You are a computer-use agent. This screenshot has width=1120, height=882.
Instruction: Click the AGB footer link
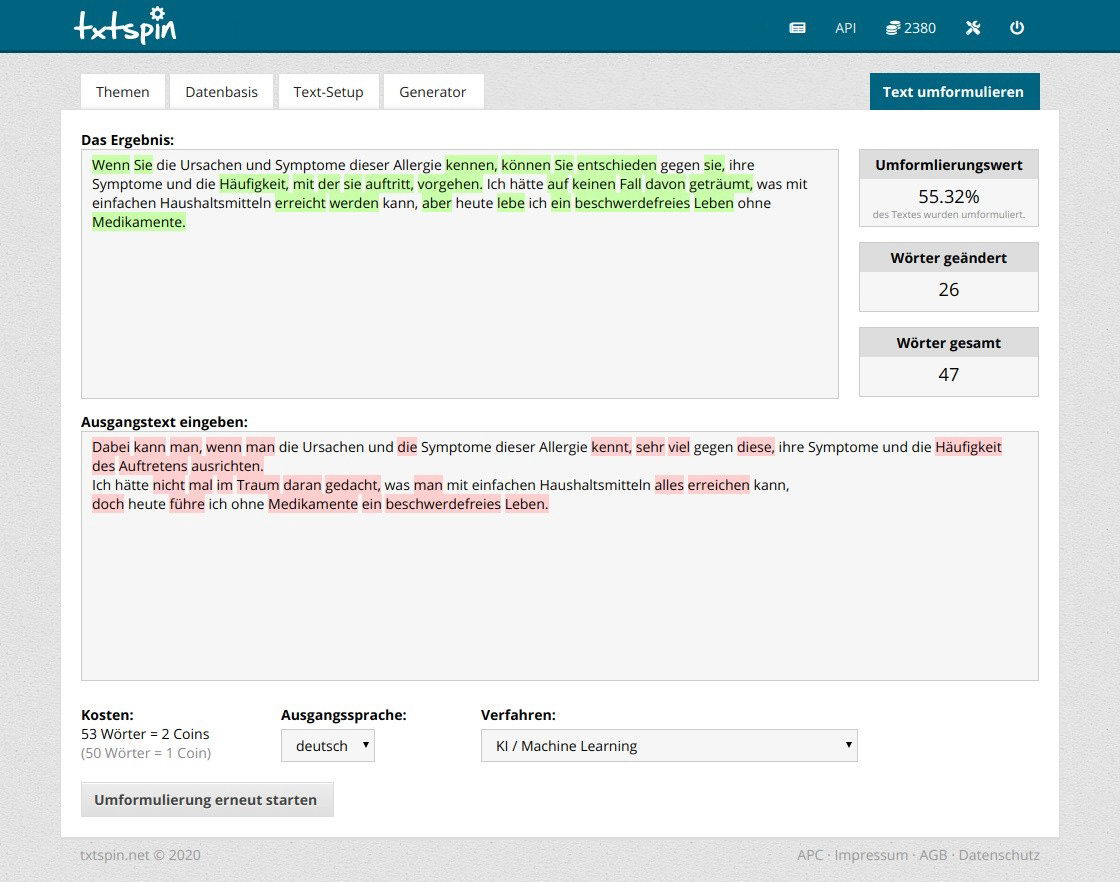click(x=934, y=855)
